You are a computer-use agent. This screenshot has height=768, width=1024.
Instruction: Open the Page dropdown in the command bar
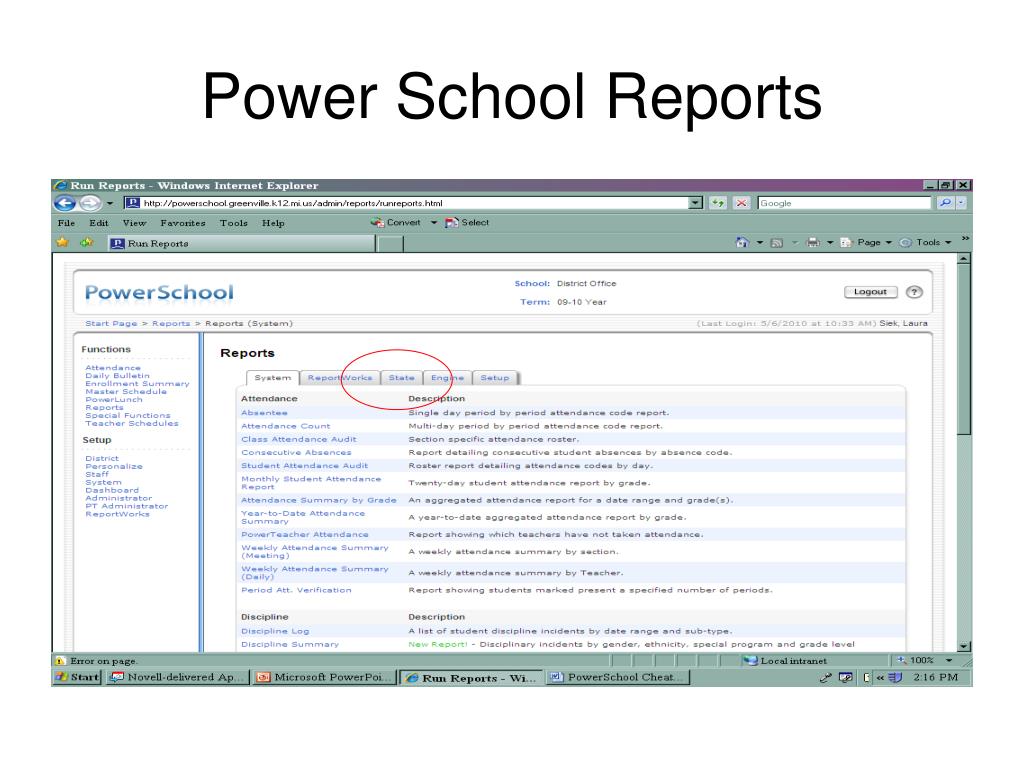866,242
